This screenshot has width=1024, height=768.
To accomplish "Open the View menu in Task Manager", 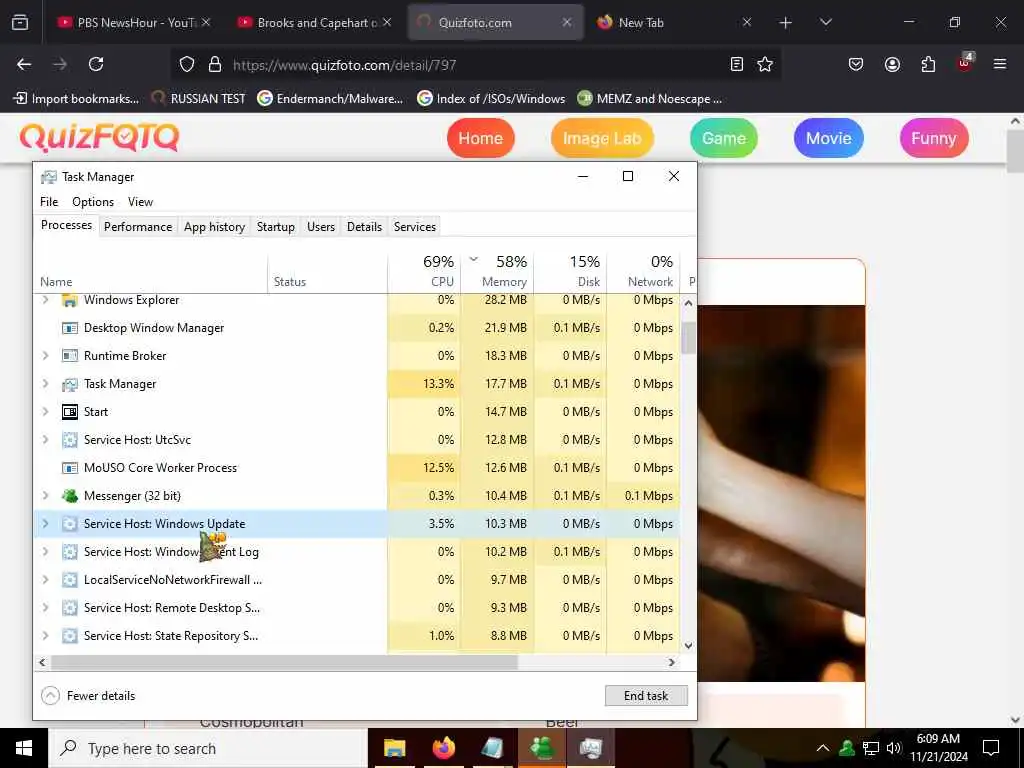I will (140, 202).
